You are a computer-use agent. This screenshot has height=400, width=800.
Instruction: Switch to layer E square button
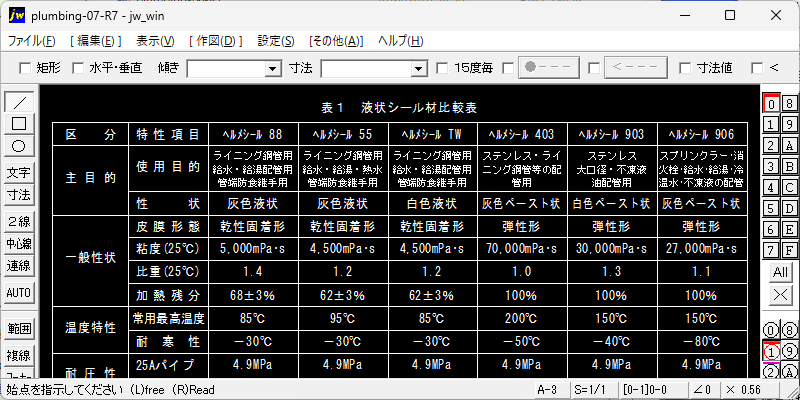(789, 229)
